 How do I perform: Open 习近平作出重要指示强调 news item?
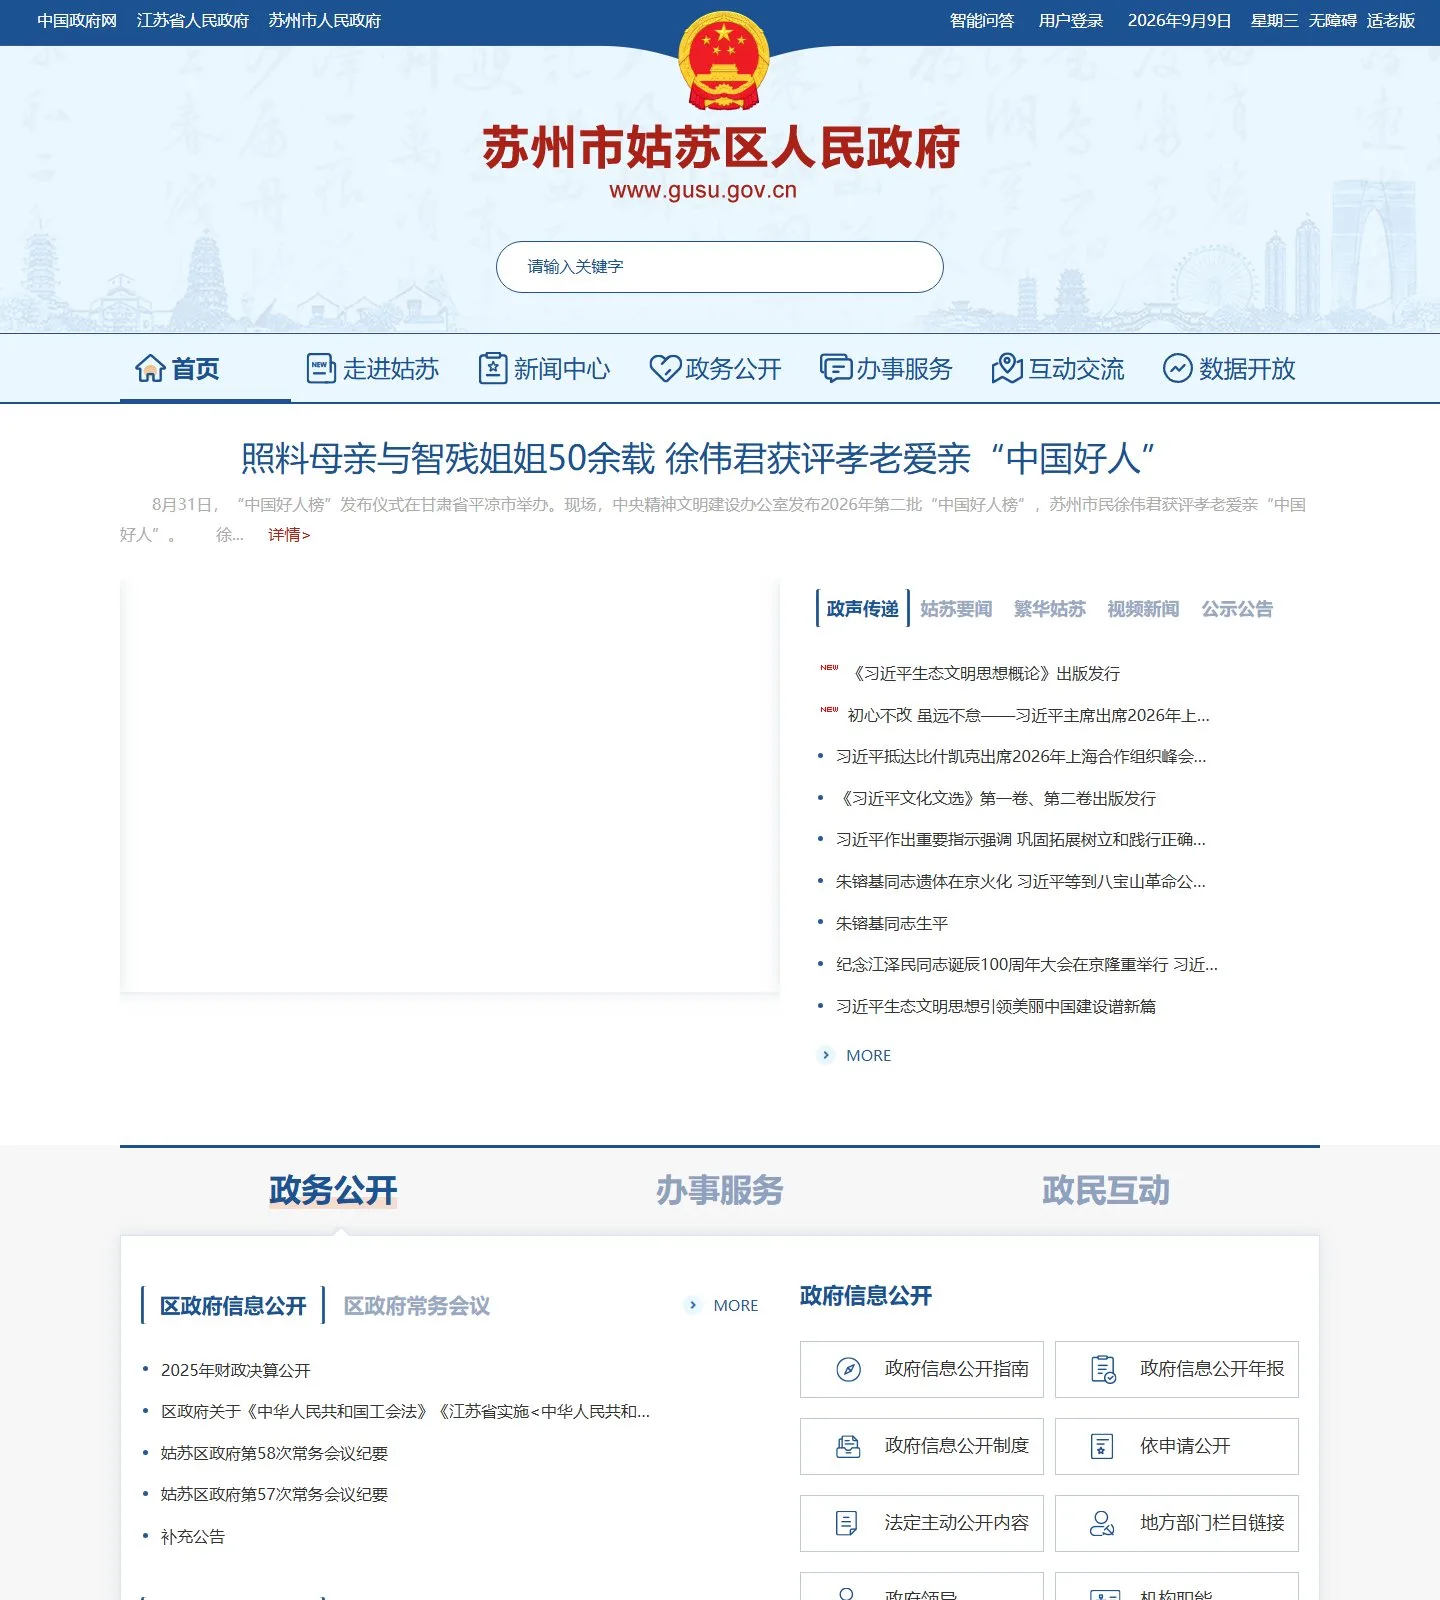[1021, 840]
